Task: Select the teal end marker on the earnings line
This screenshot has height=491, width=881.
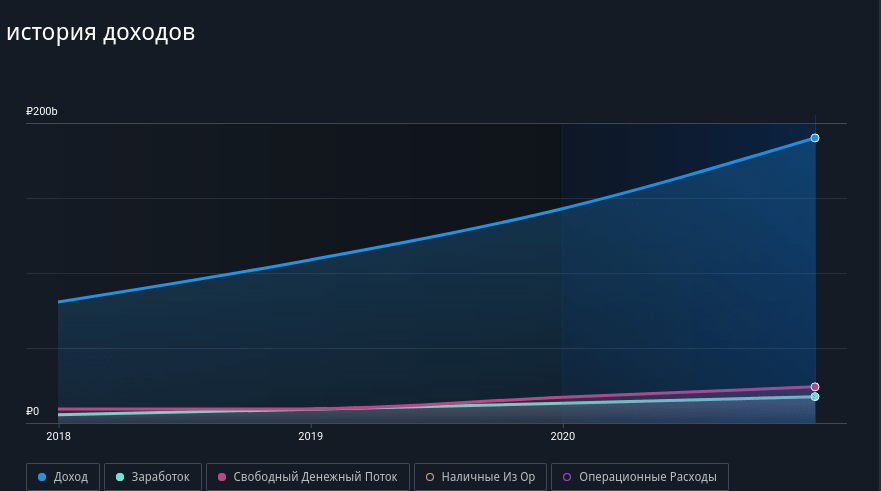Action: point(815,397)
